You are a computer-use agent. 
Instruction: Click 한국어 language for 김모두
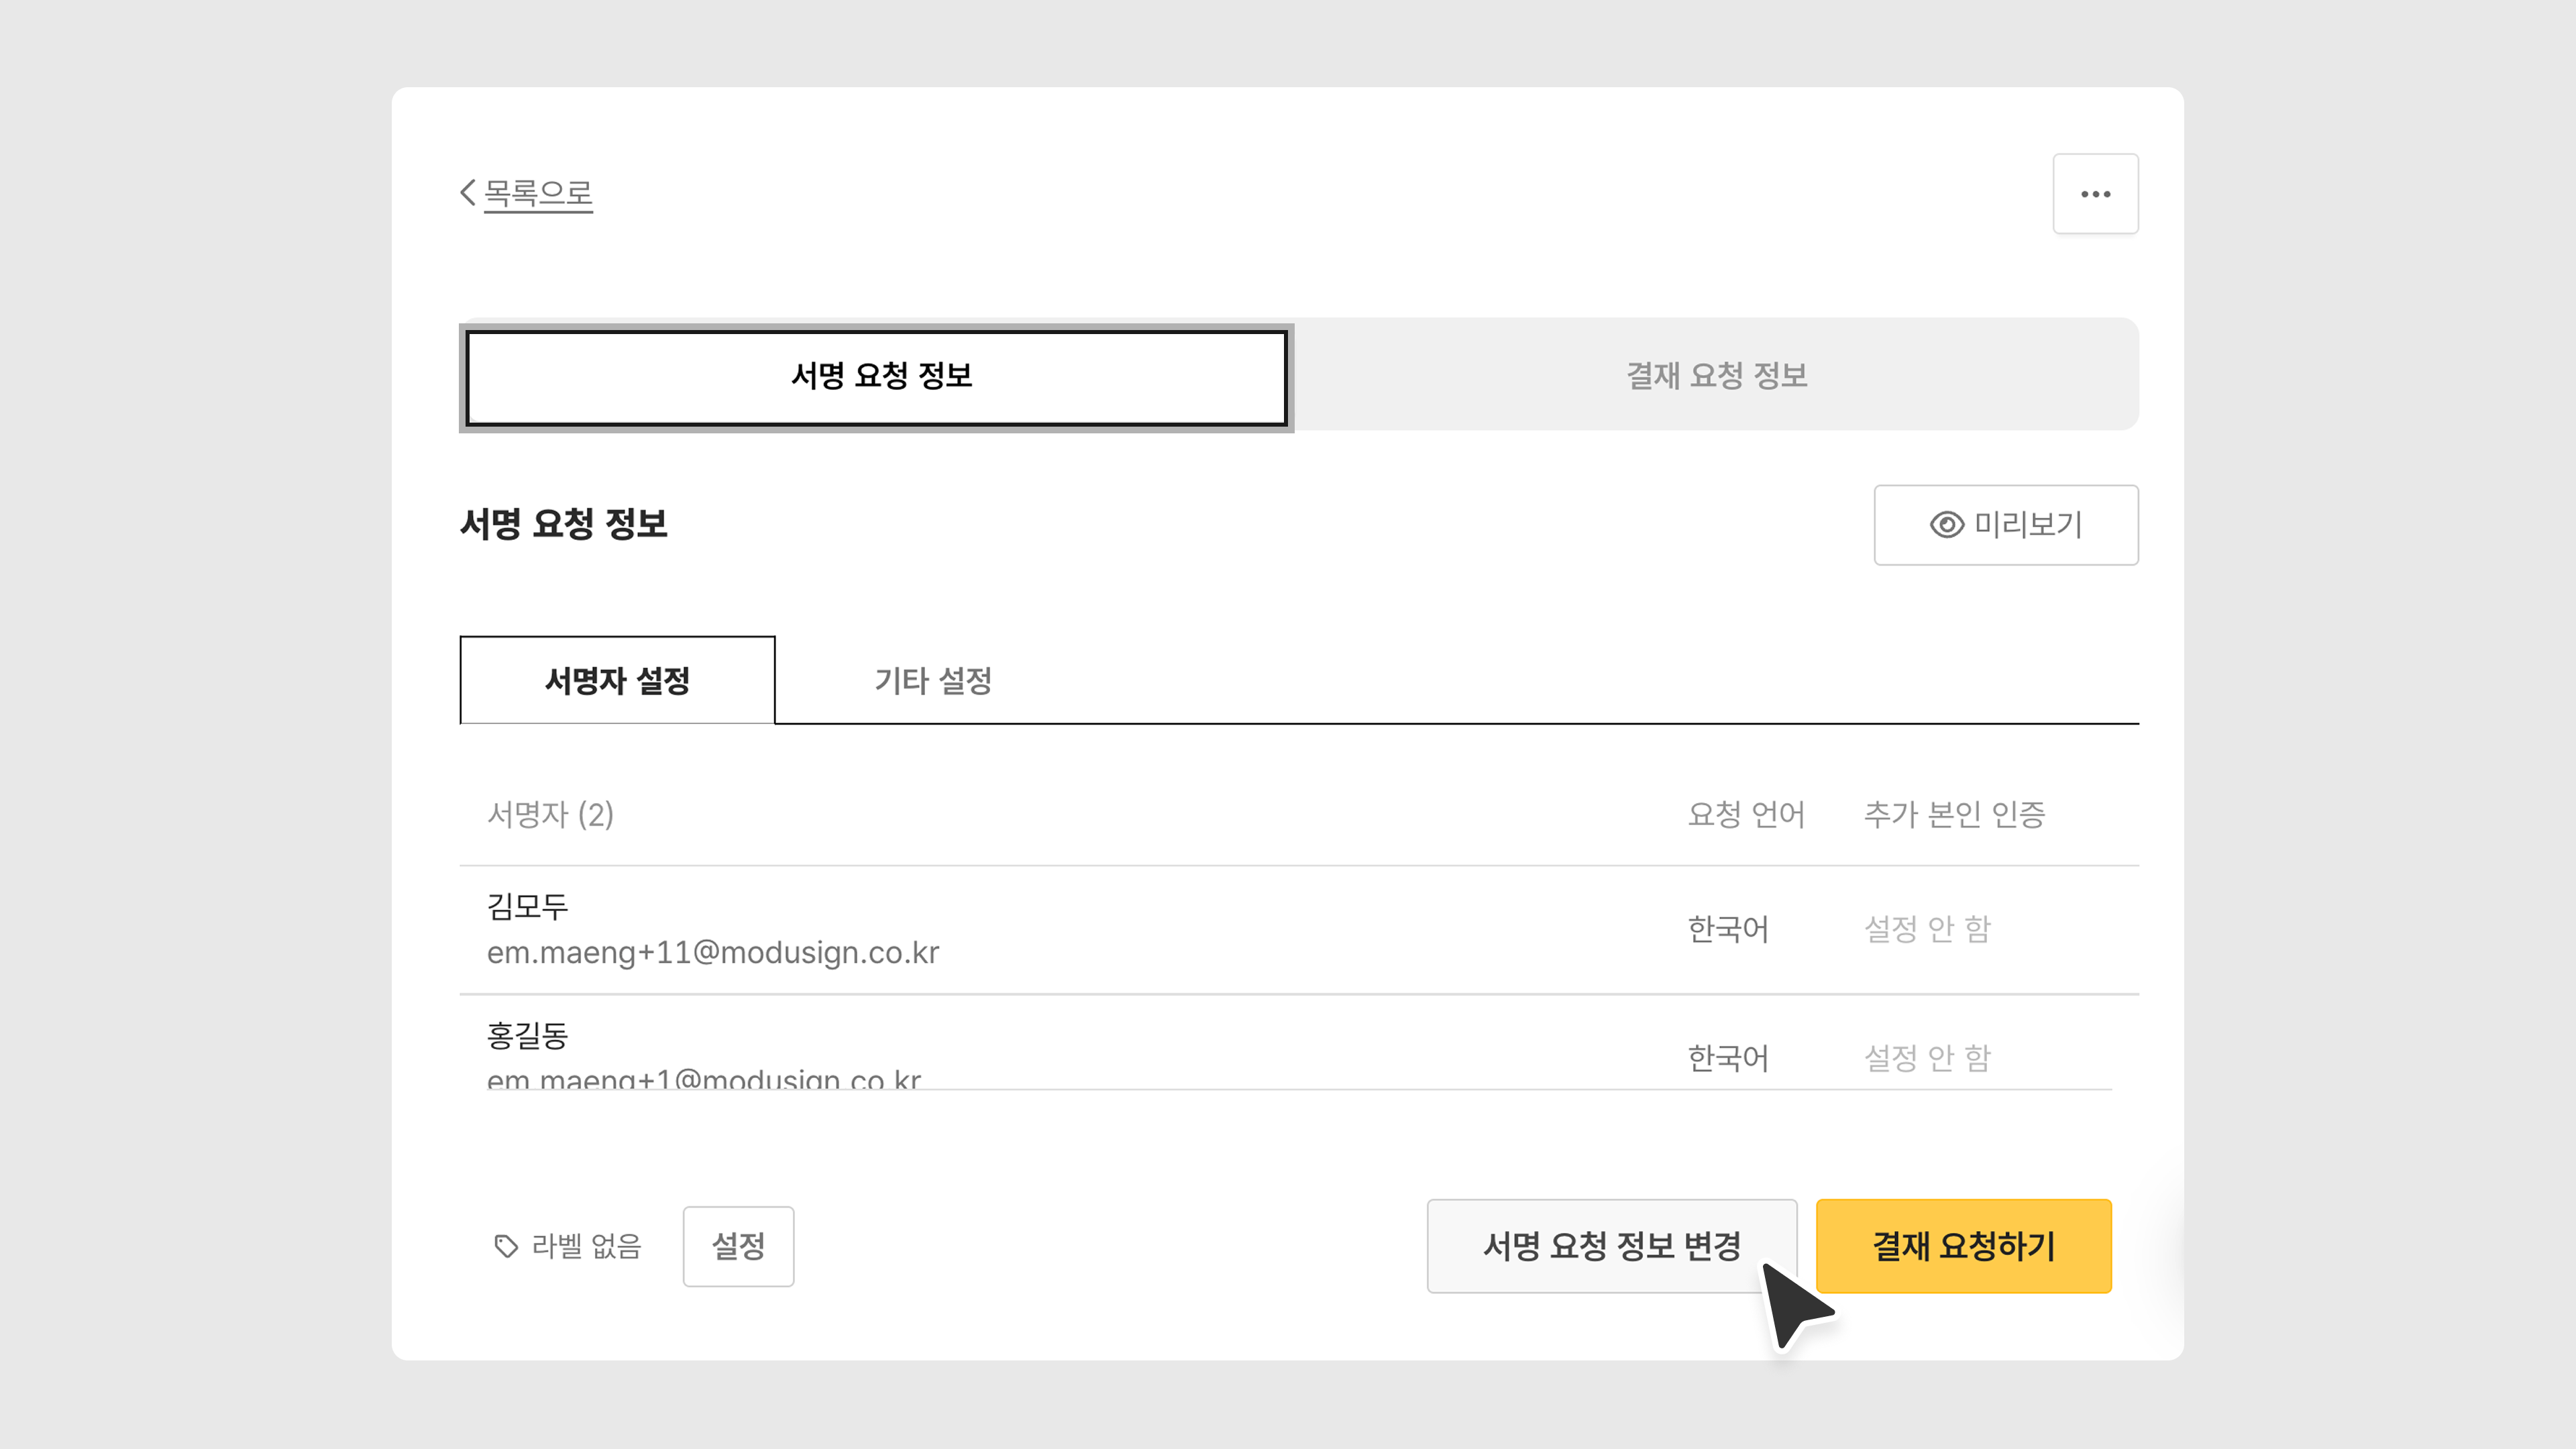pos(1728,930)
